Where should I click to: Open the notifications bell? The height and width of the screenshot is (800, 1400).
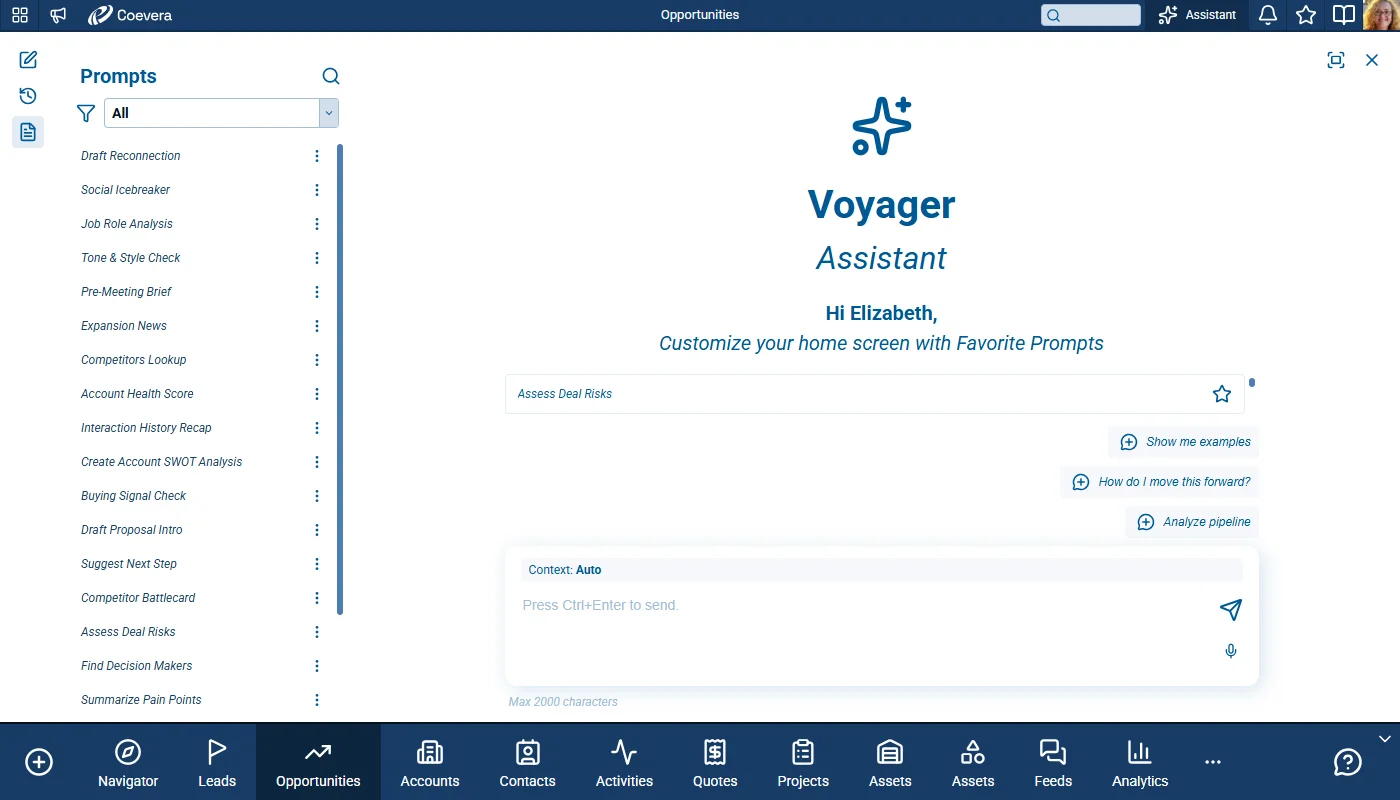pyautogui.click(x=1268, y=15)
